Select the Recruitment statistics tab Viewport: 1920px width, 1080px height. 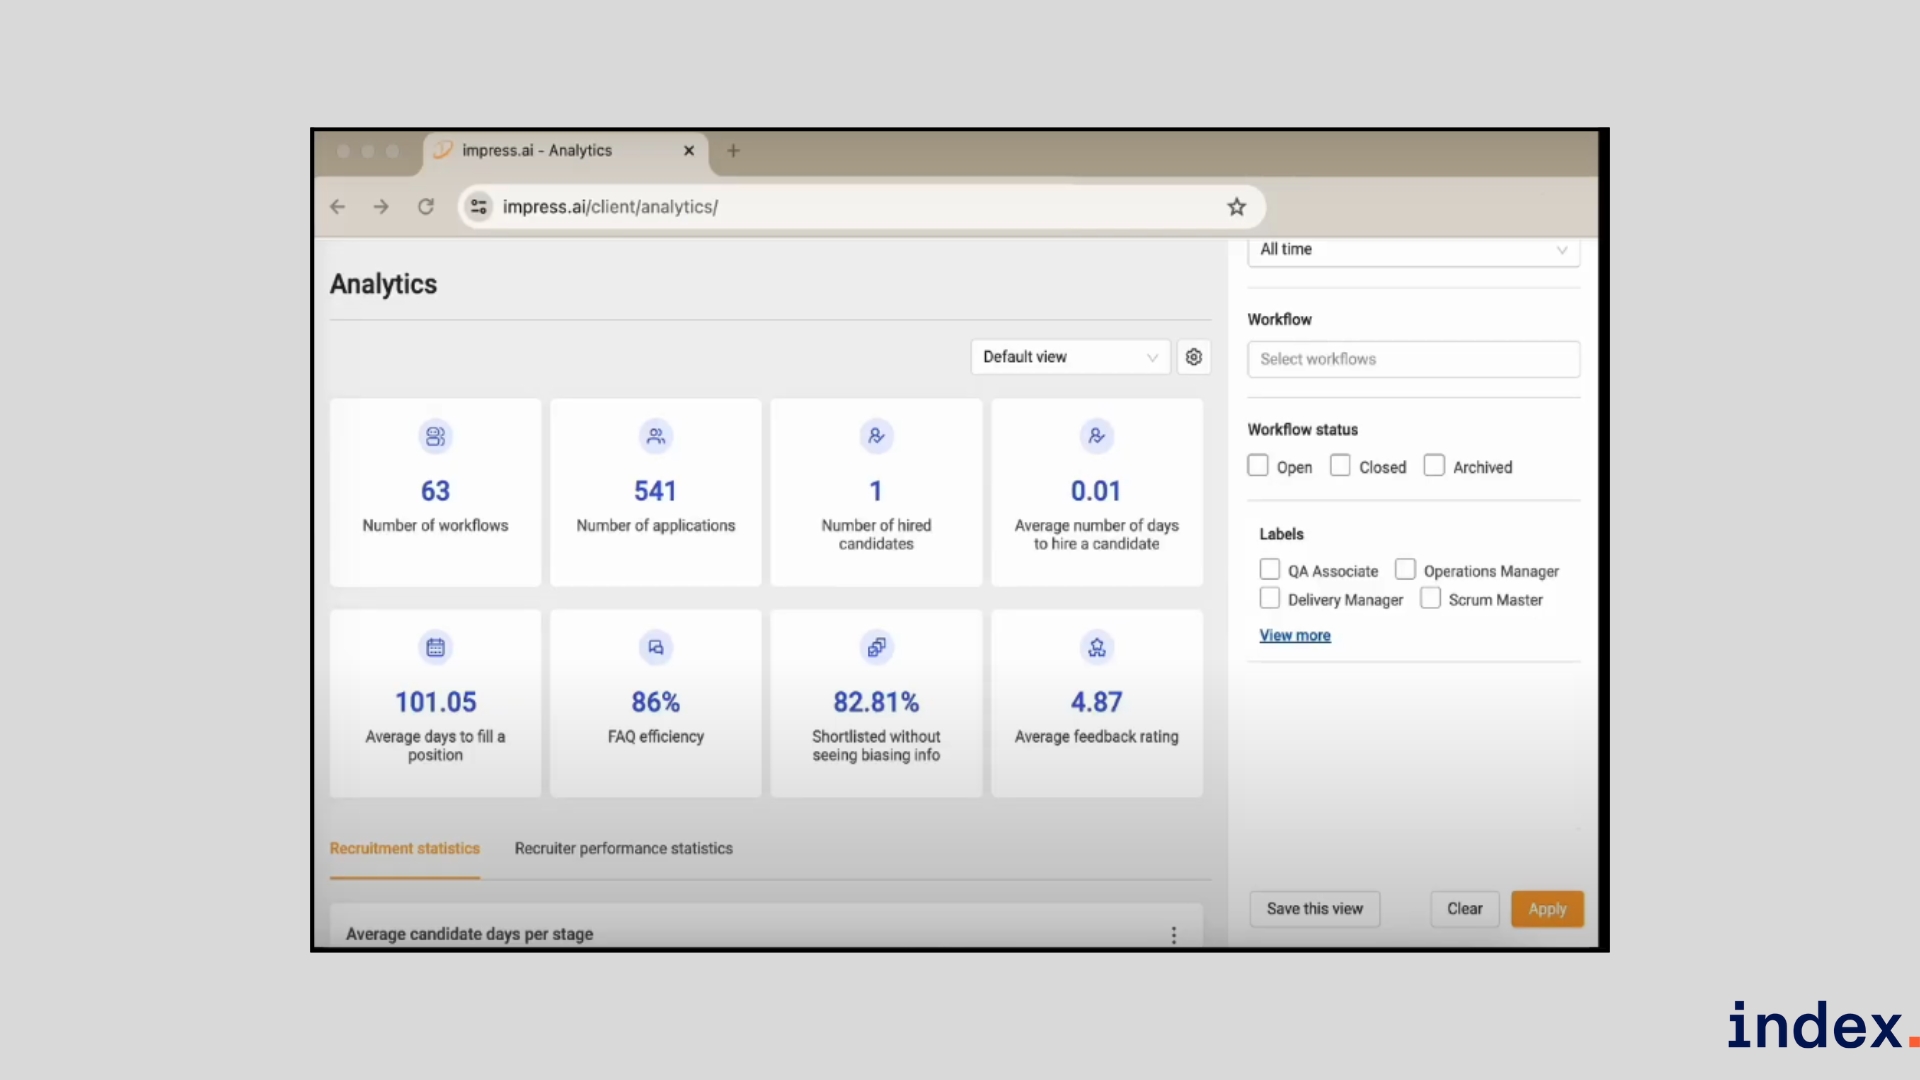[404, 848]
